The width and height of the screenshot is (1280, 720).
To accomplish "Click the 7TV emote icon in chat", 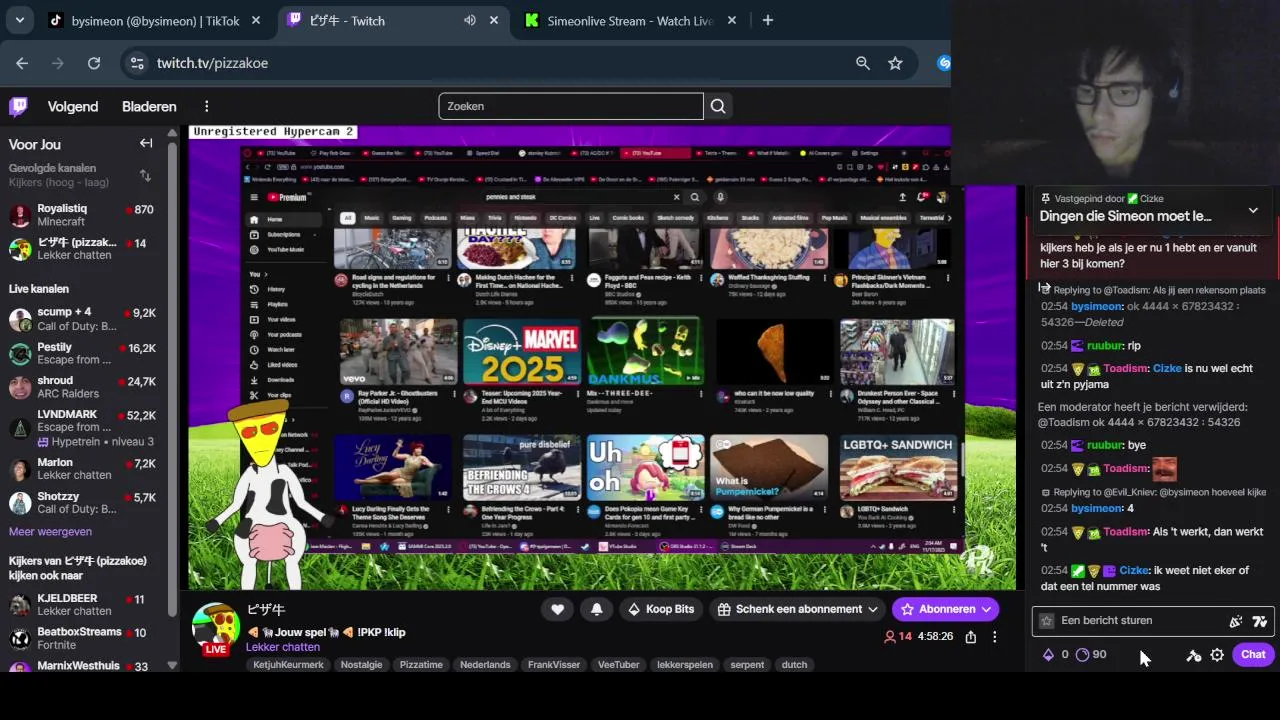I will coord(1260,621).
